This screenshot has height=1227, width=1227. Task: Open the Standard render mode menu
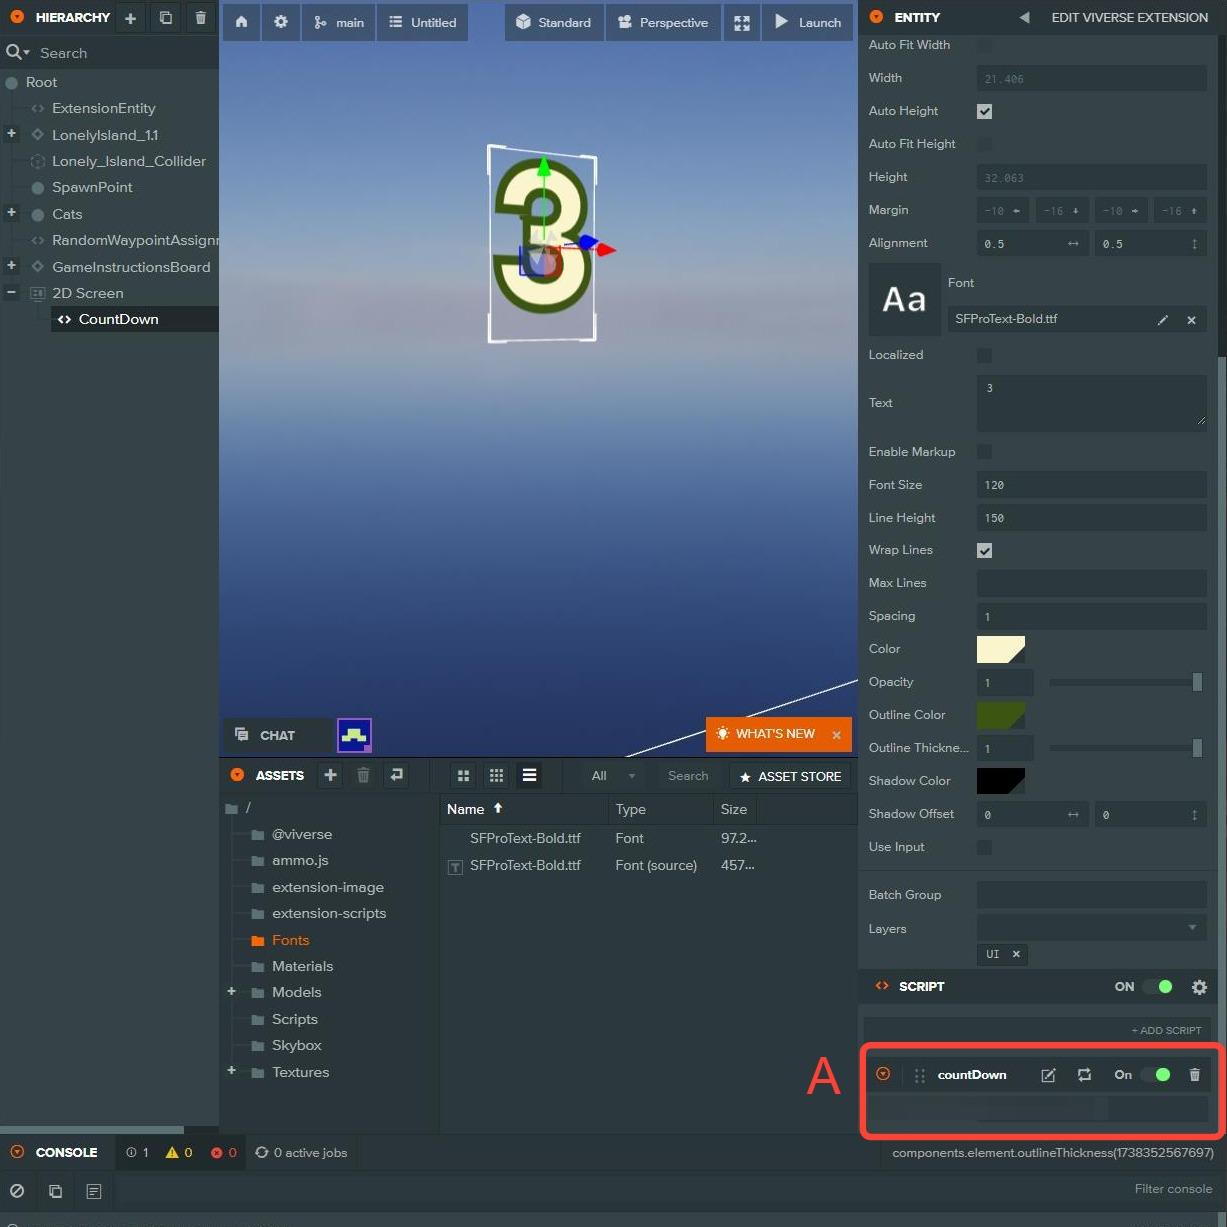pos(554,22)
